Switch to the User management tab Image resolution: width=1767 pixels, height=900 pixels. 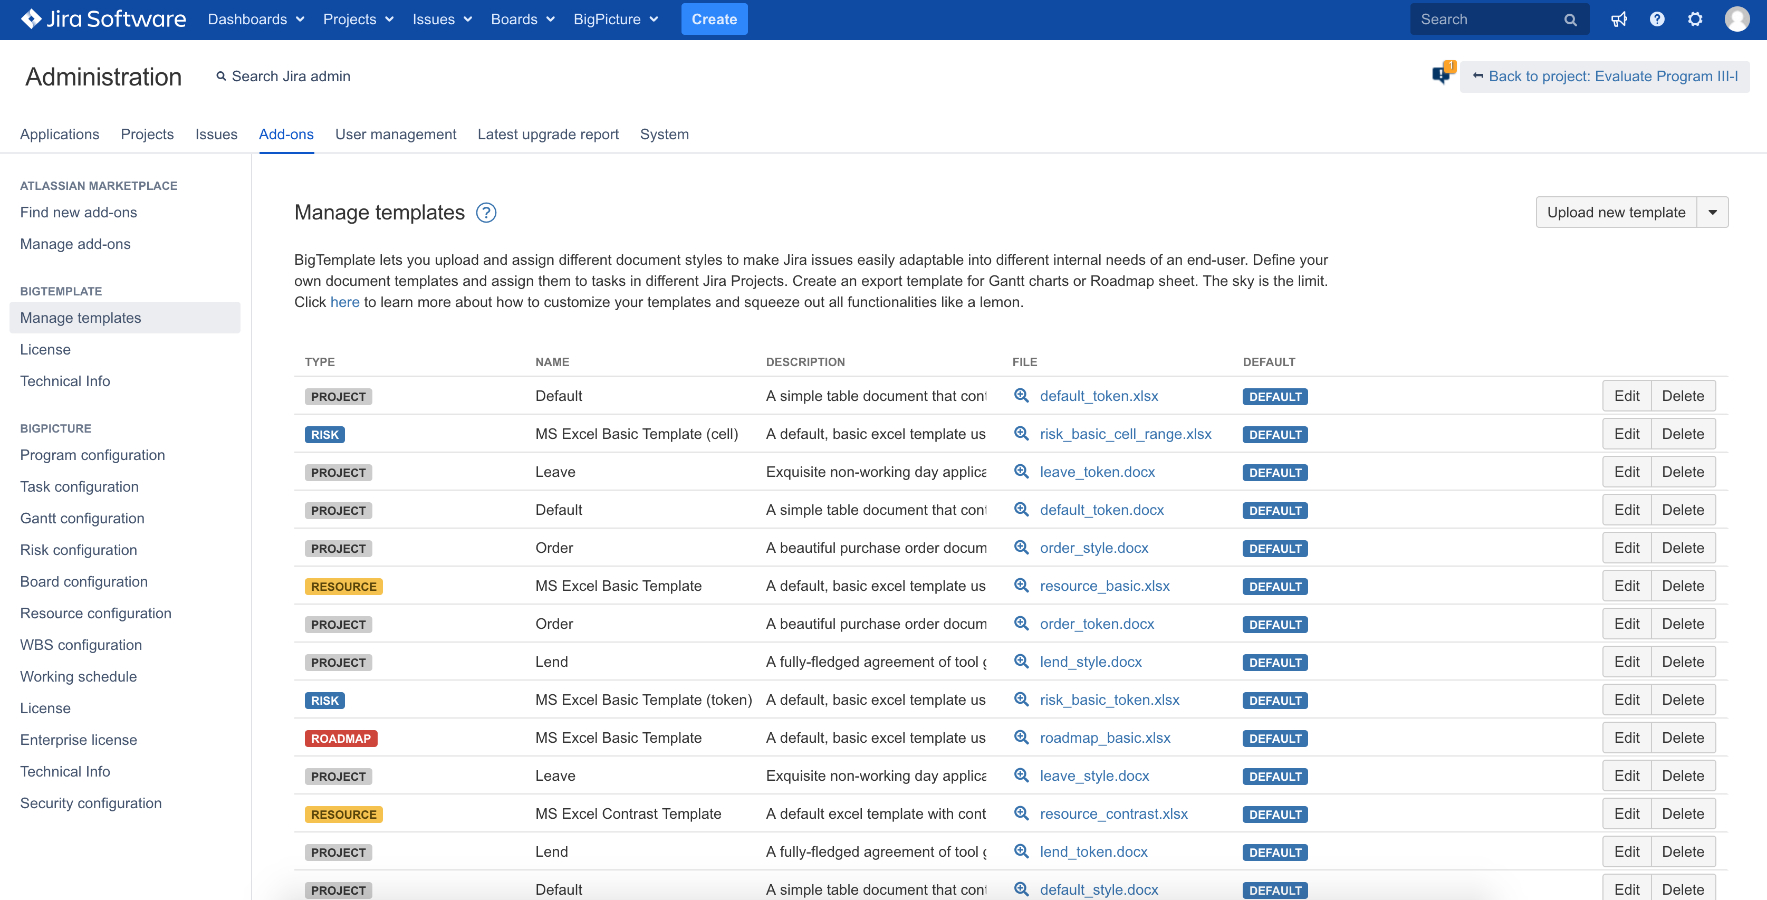[396, 134]
